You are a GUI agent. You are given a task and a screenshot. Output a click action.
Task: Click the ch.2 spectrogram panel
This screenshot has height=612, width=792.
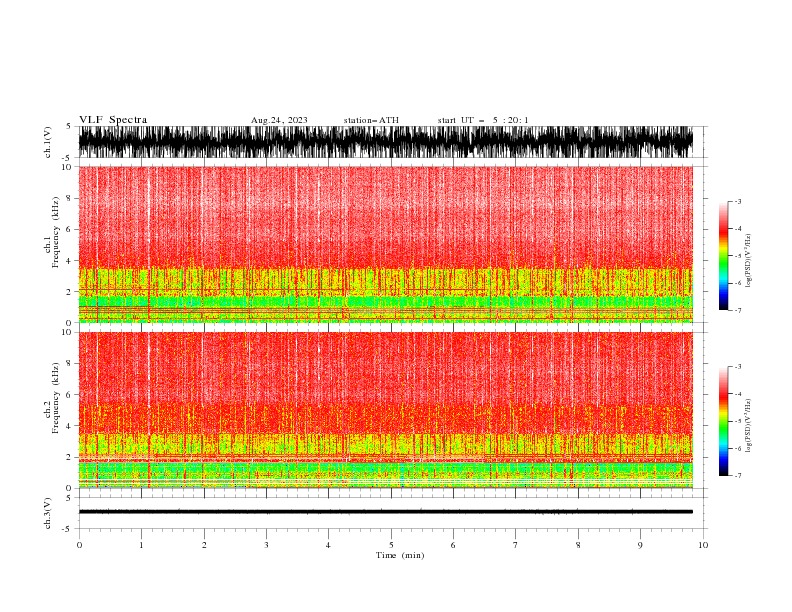click(385, 410)
